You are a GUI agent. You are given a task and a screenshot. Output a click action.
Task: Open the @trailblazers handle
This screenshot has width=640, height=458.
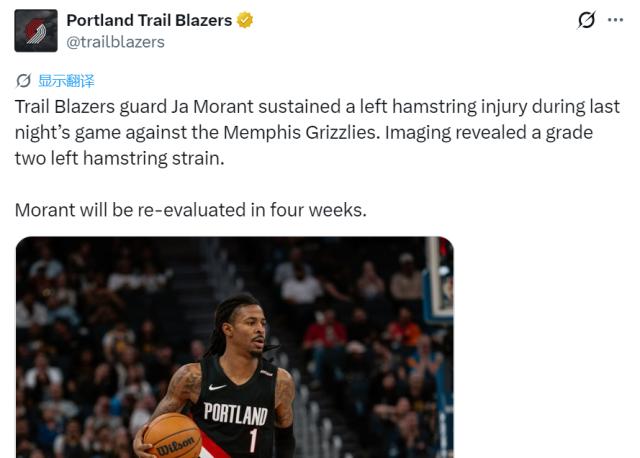tap(116, 42)
